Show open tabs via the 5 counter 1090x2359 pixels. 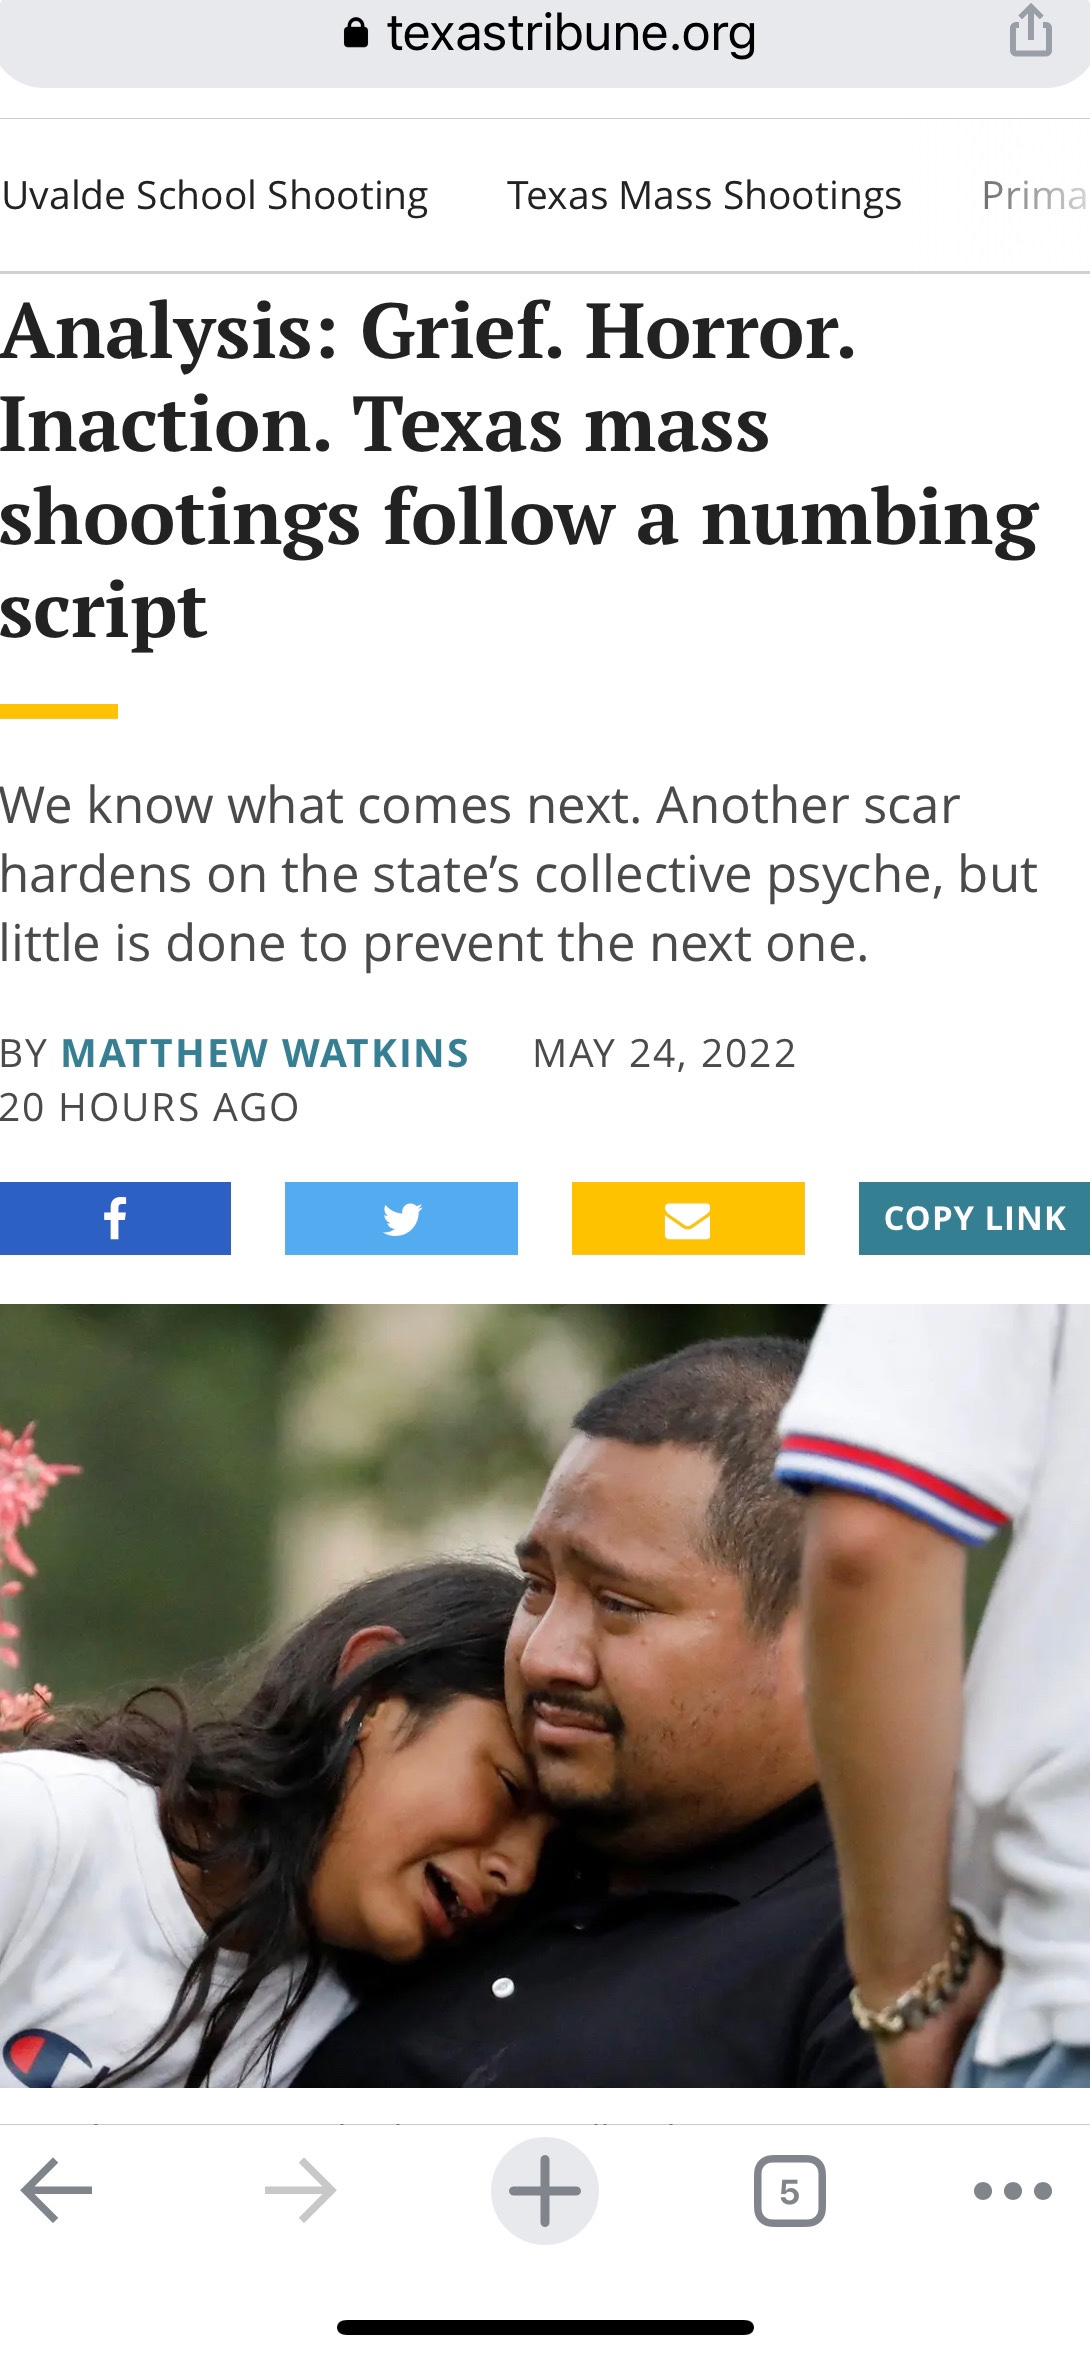click(790, 2191)
